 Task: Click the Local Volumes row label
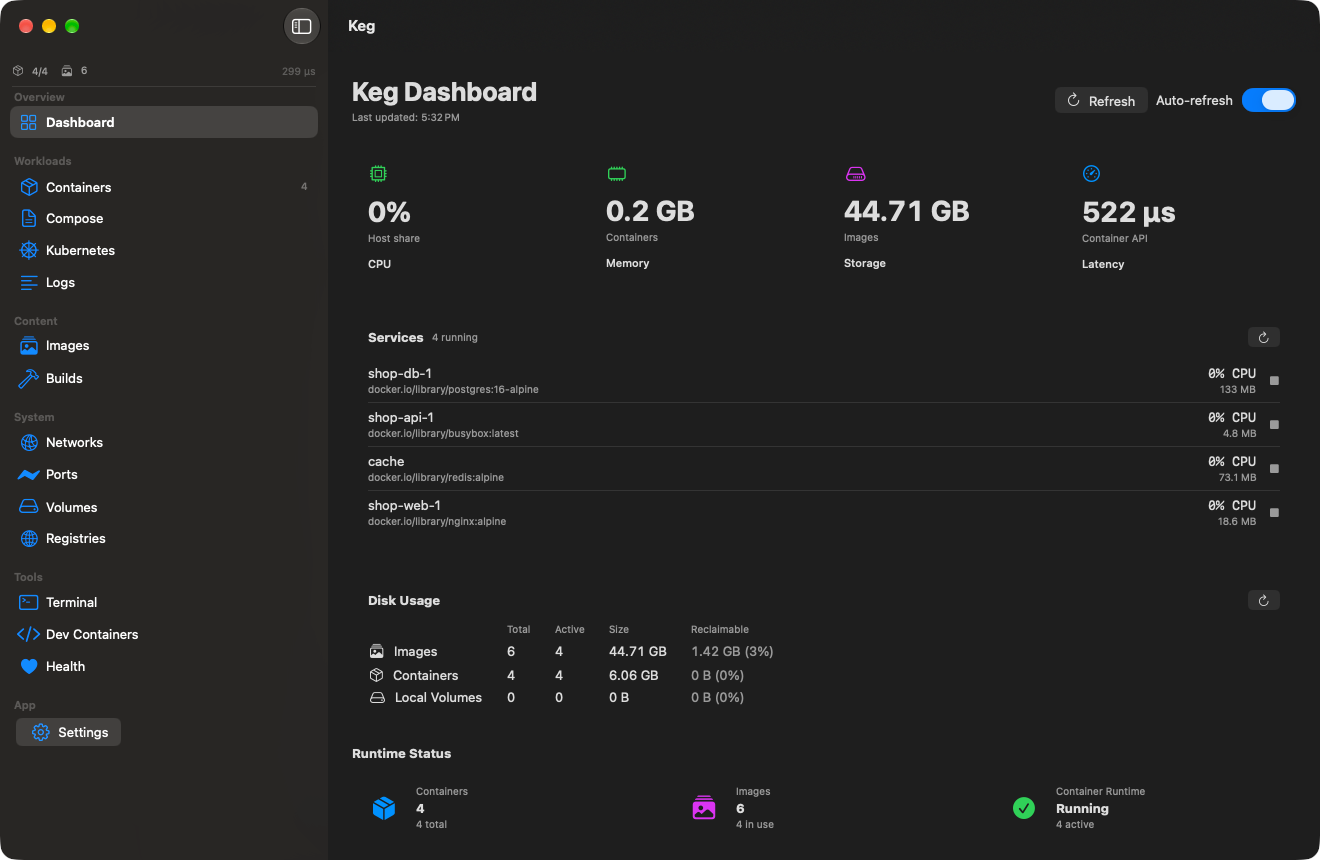(x=438, y=698)
